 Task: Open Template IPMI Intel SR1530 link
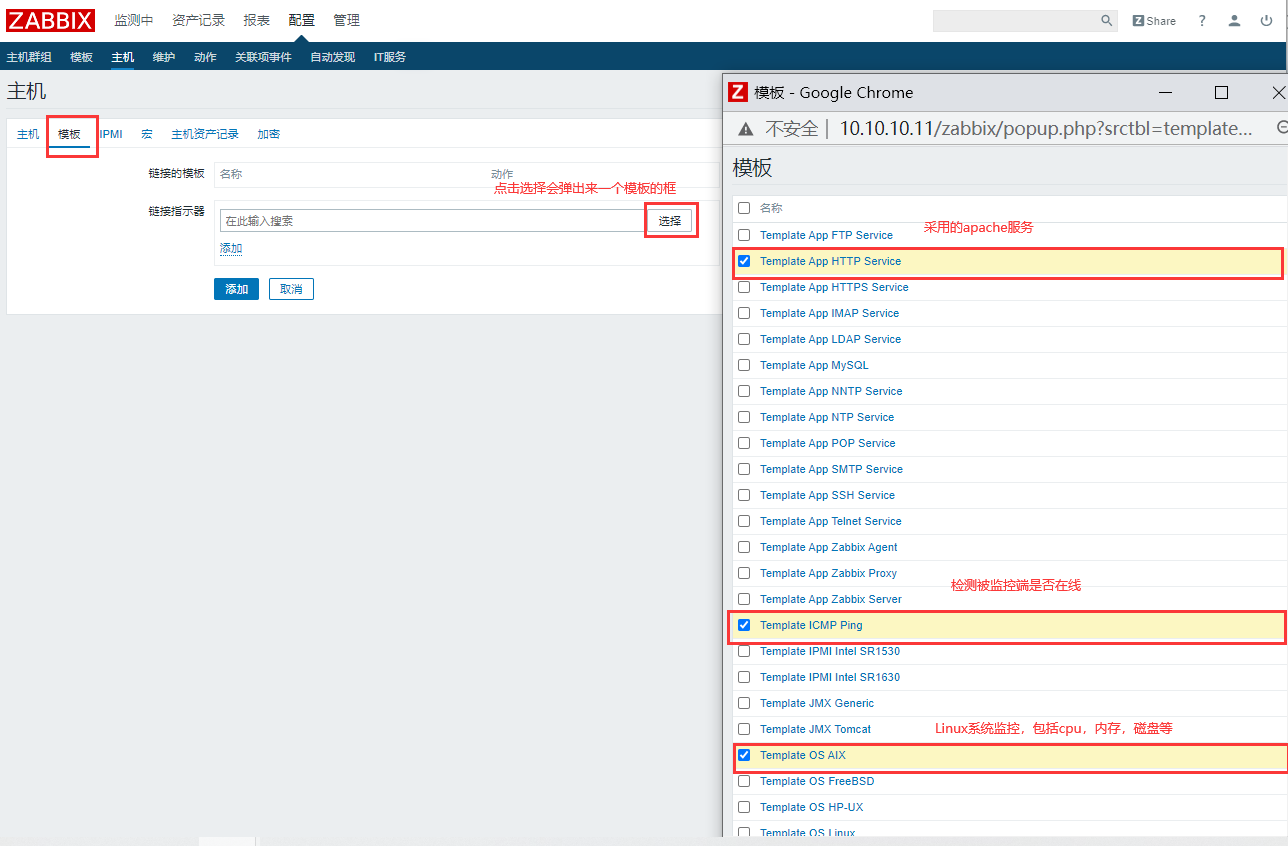click(830, 651)
